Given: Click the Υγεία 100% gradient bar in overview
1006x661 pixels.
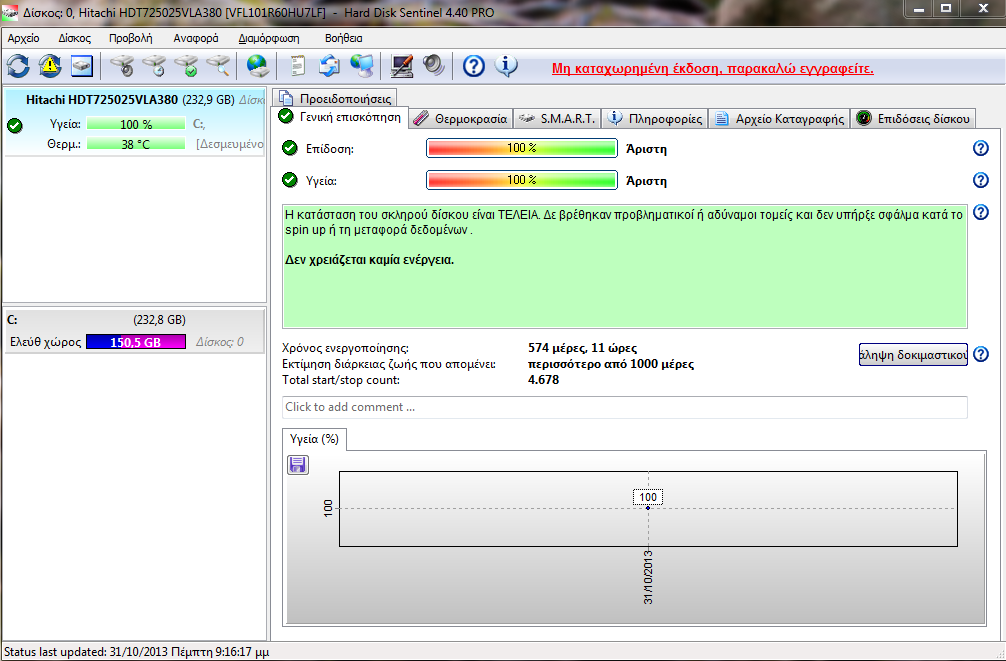Looking at the screenshot, I should click(522, 180).
